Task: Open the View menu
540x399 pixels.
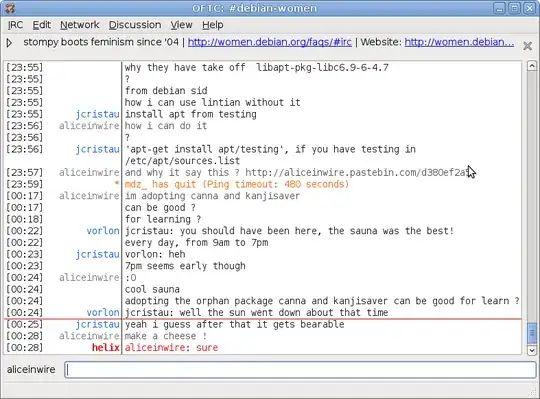Action: click(x=181, y=25)
